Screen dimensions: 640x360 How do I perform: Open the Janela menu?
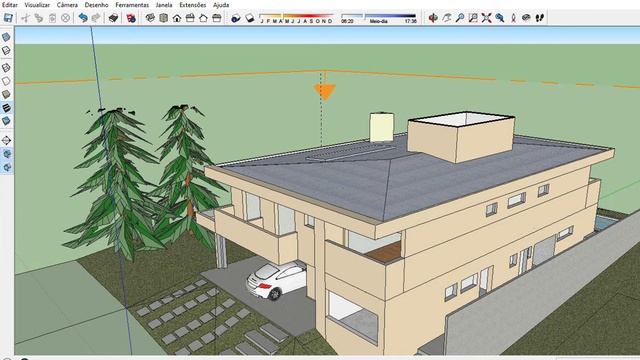pos(164,5)
